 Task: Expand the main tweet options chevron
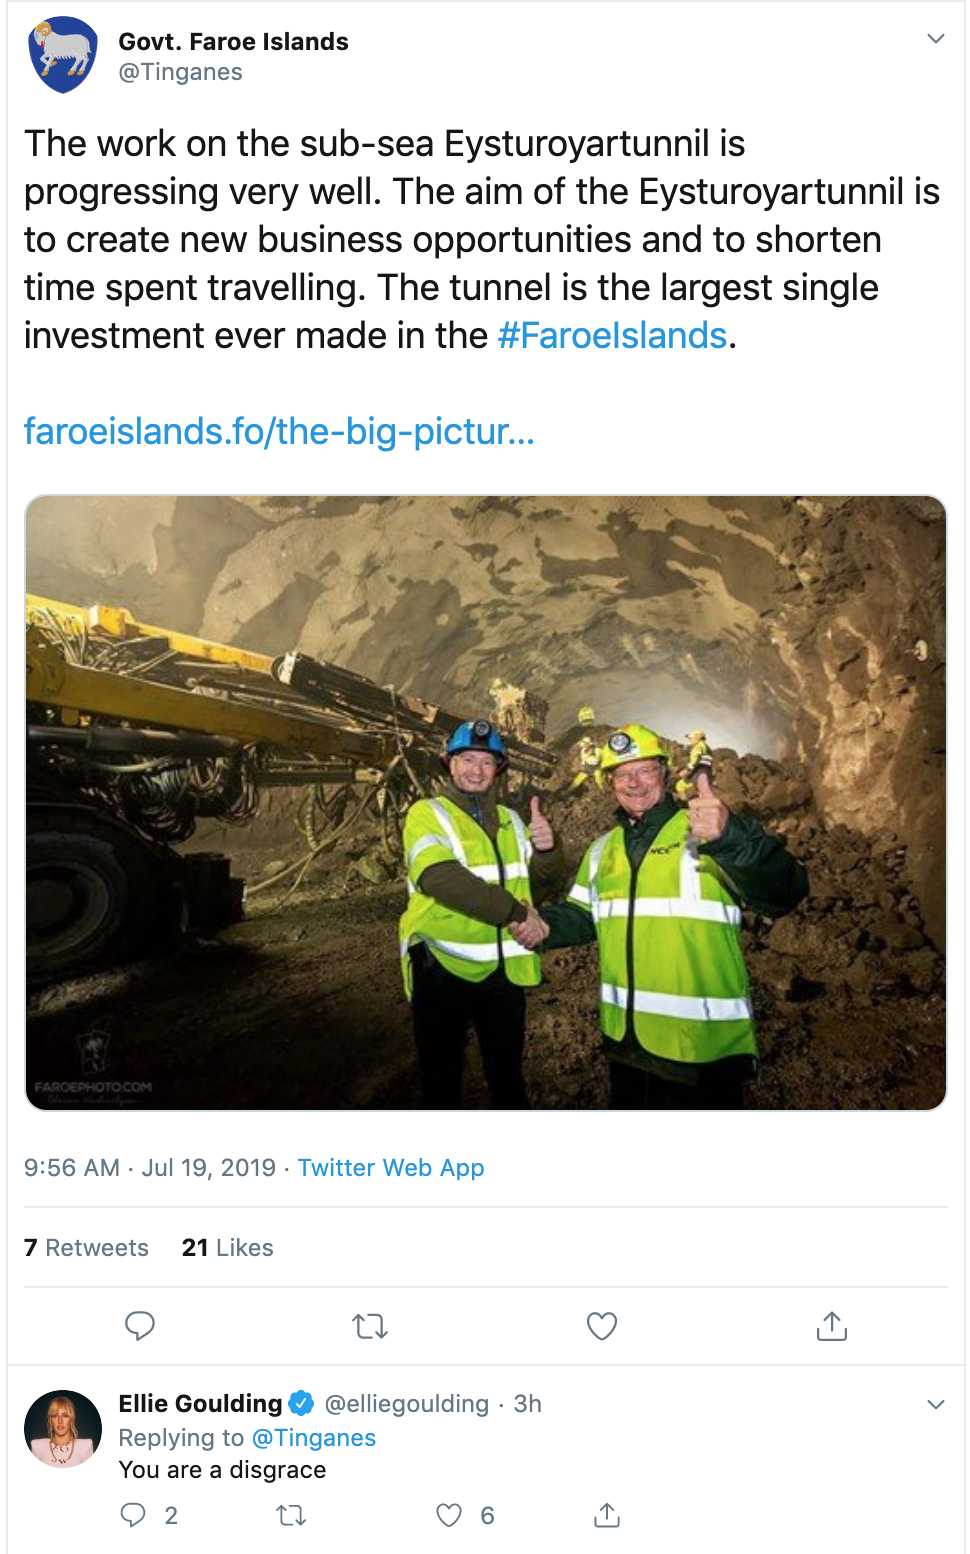(935, 39)
